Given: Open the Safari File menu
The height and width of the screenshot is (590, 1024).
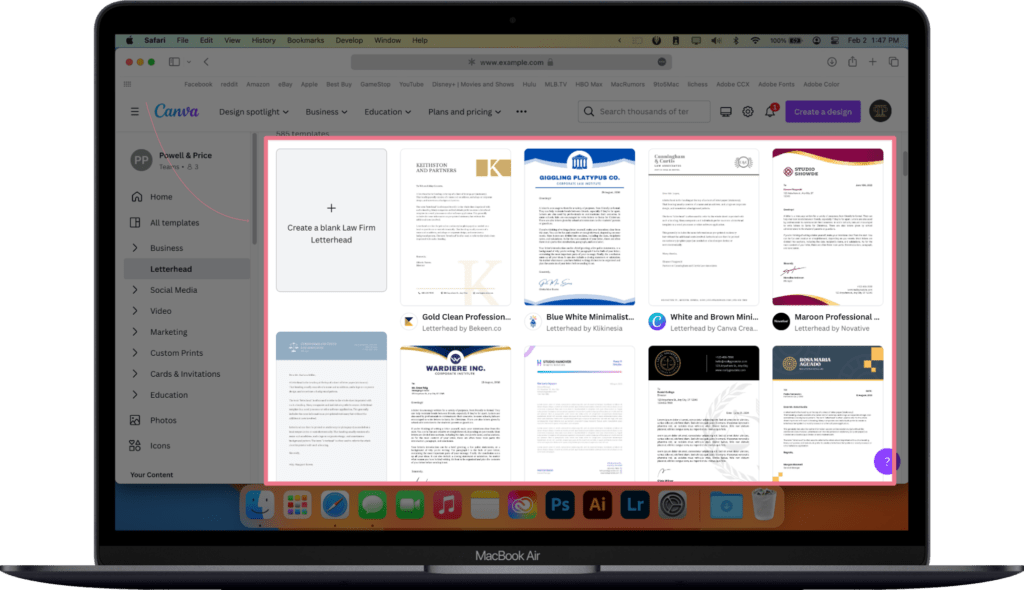Looking at the screenshot, I should 182,40.
